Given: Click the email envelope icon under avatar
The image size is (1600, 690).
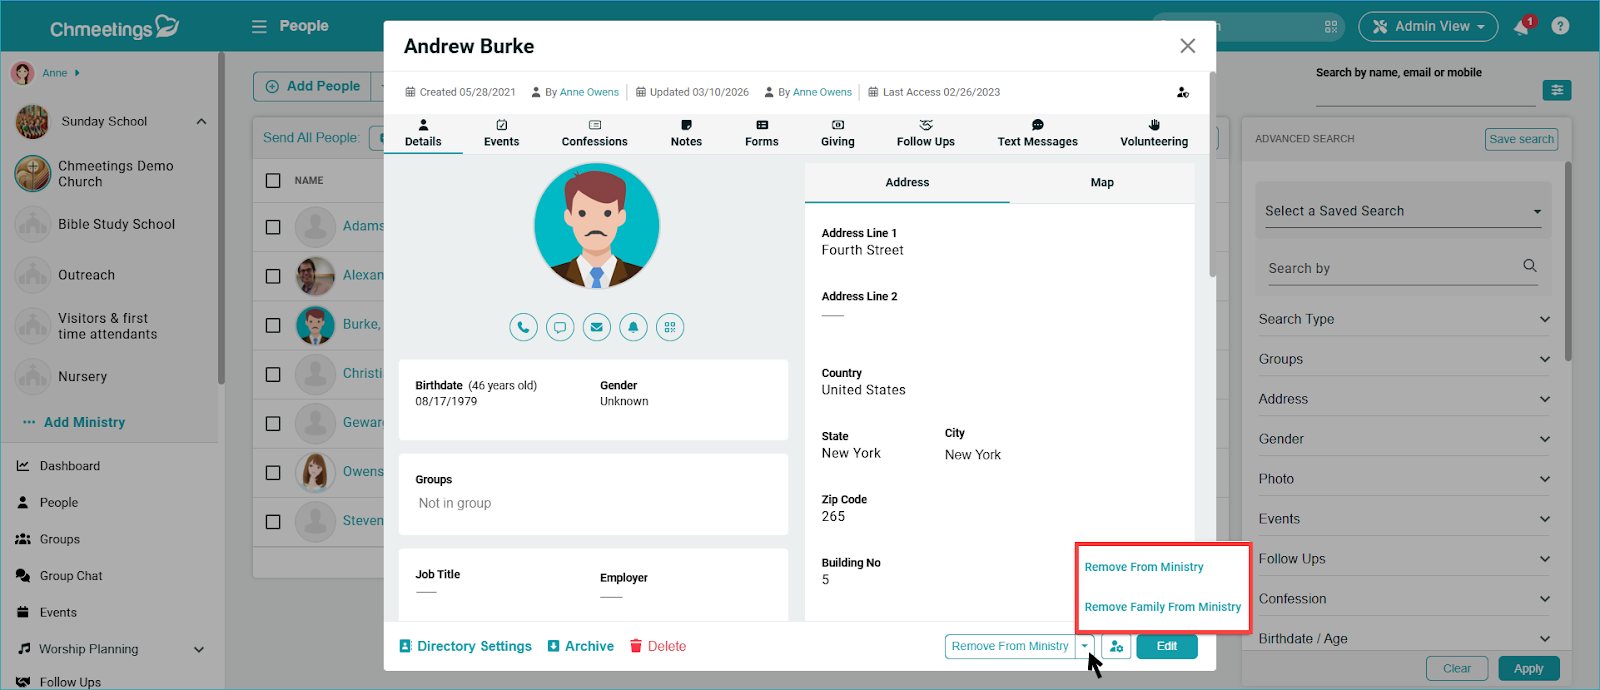Looking at the screenshot, I should 597,327.
